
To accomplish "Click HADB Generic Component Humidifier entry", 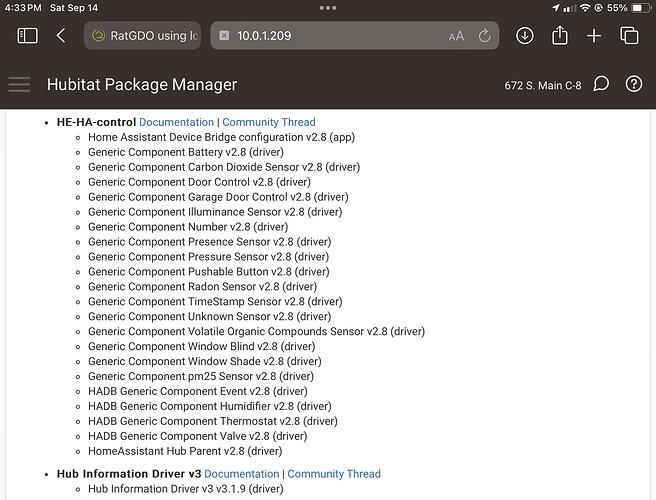I will click(x=210, y=406).
